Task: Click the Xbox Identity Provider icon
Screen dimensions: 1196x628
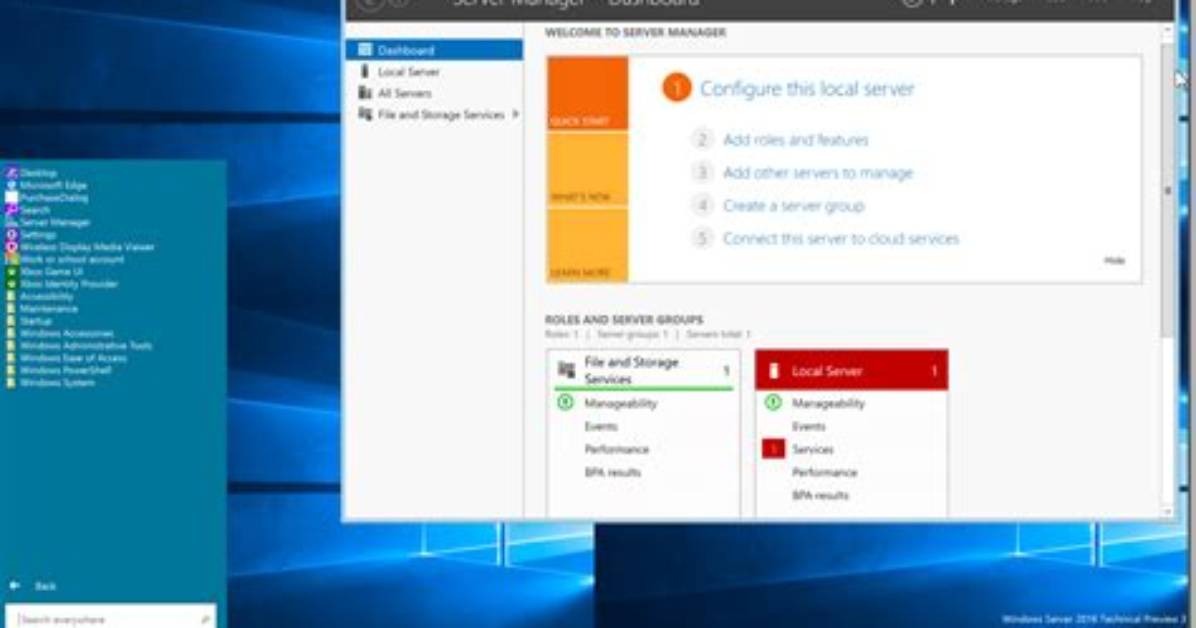Action: point(11,284)
